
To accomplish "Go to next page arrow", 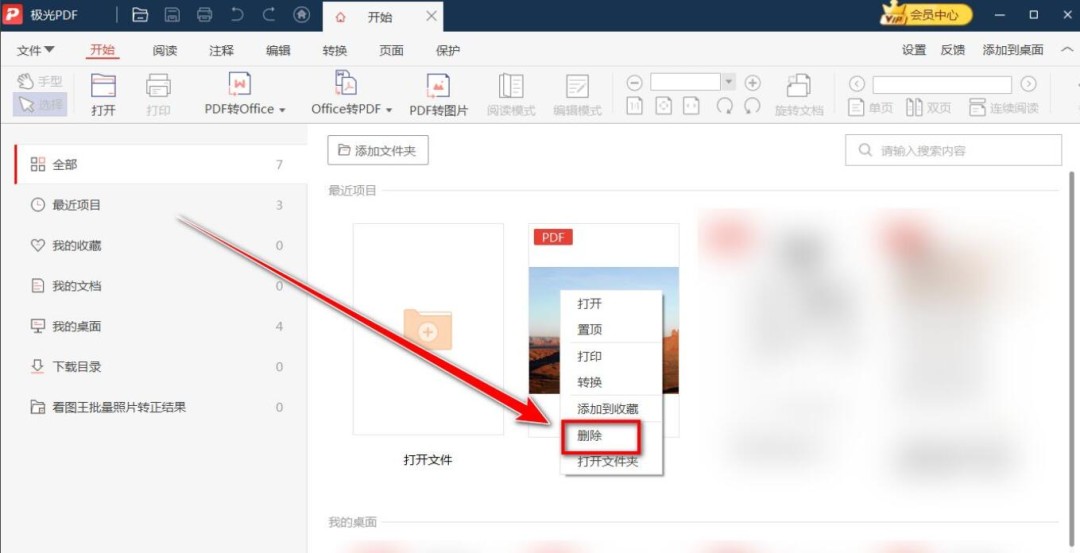I will click(1028, 84).
